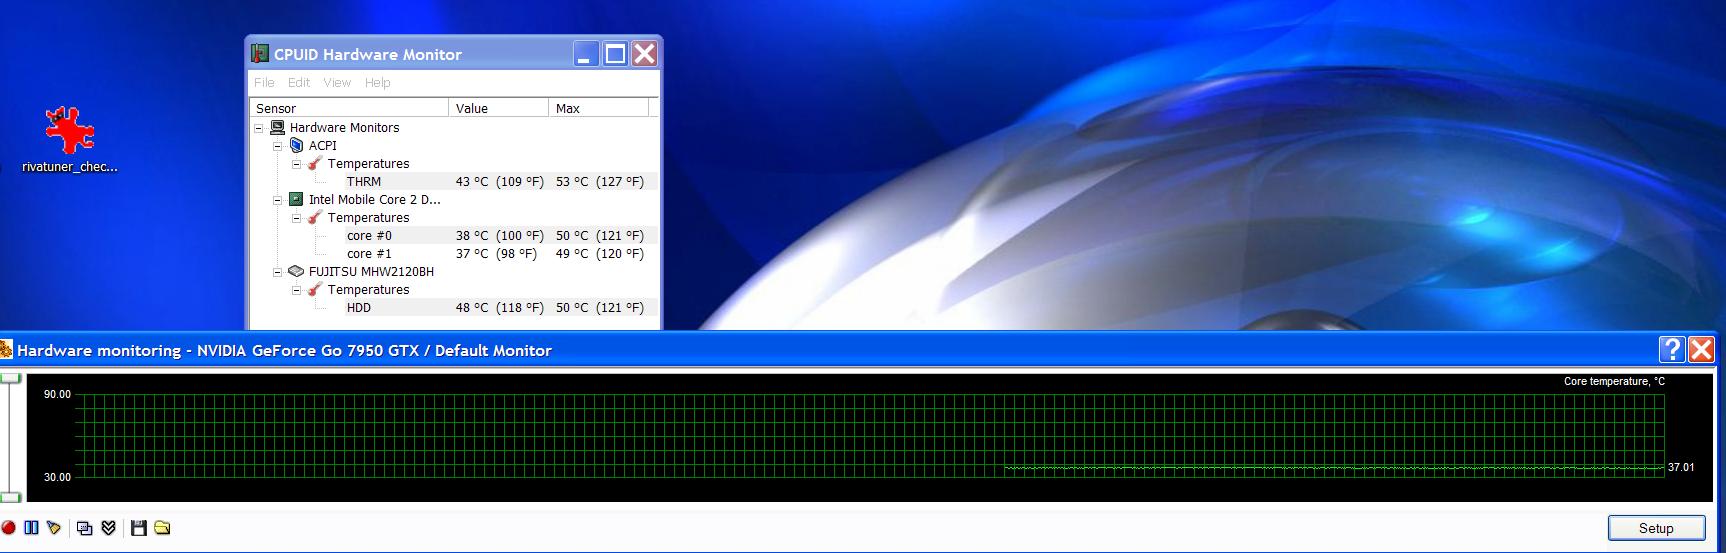Click the Max column header

point(599,108)
